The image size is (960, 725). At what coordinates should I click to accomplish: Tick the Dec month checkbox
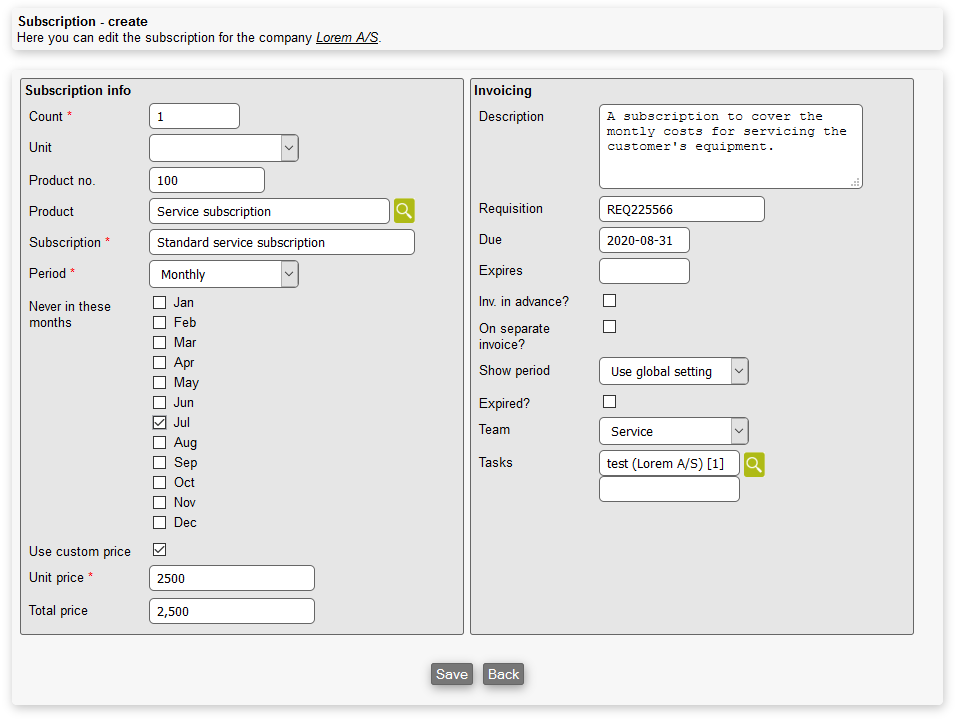coord(160,523)
